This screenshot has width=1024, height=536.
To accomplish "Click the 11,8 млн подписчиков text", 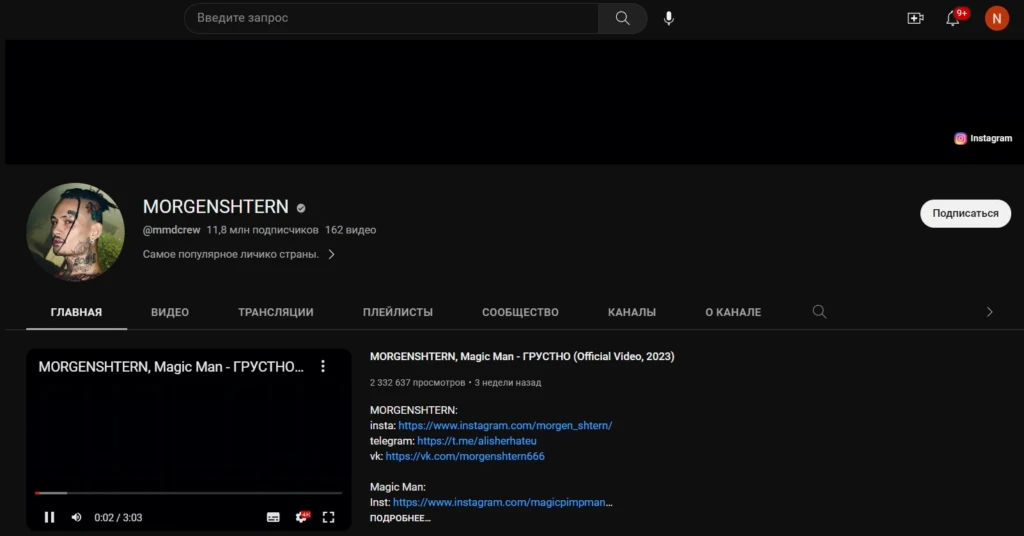I will tap(263, 230).
